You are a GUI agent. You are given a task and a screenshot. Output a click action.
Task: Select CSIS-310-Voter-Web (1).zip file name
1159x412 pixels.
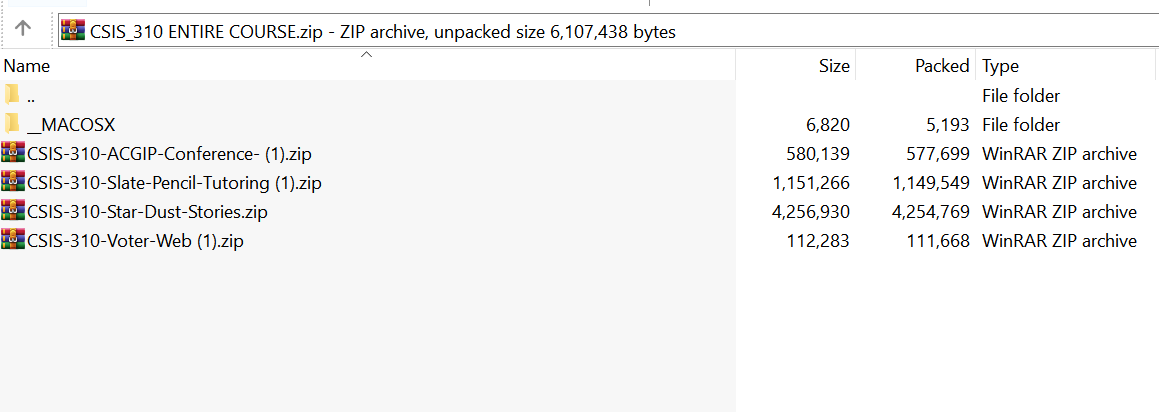135,241
